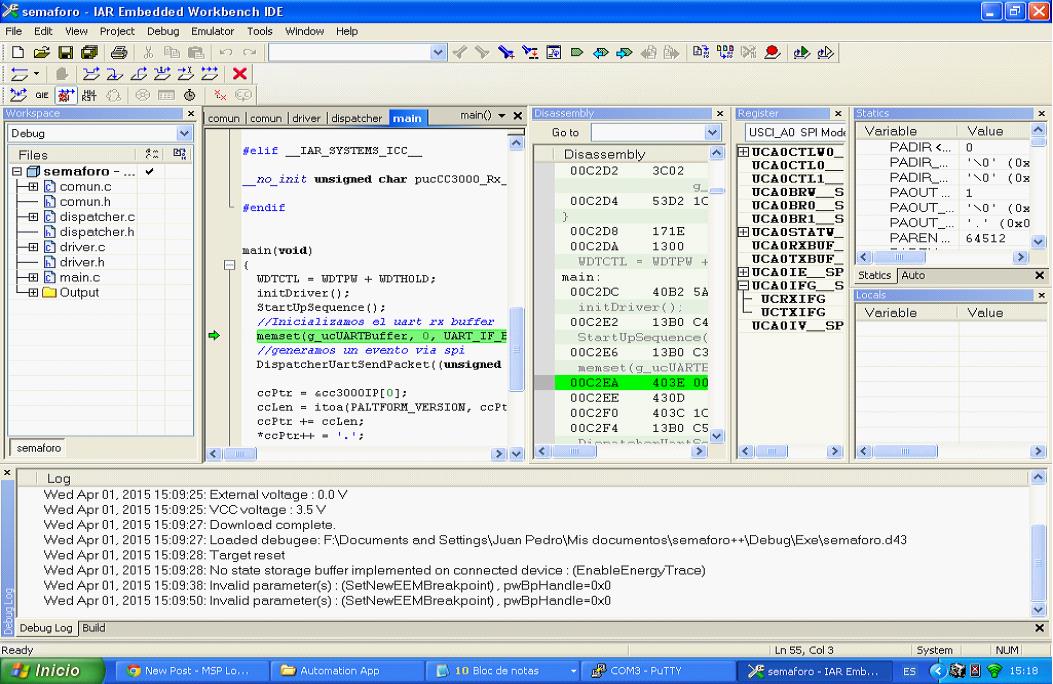The height and width of the screenshot is (684, 1053).
Task: Toggle breakpoint with the red dot icon
Action: pyautogui.click(x=772, y=52)
